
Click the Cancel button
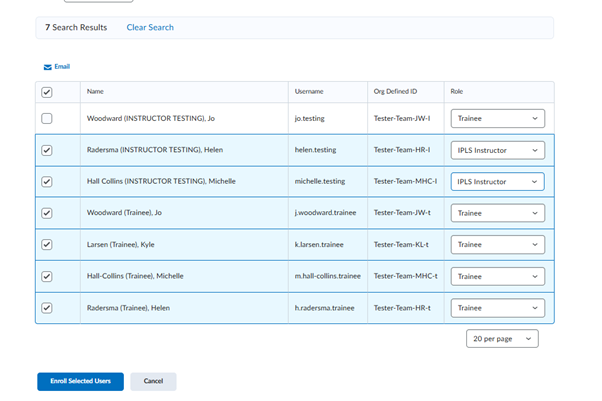(x=153, y=381)
